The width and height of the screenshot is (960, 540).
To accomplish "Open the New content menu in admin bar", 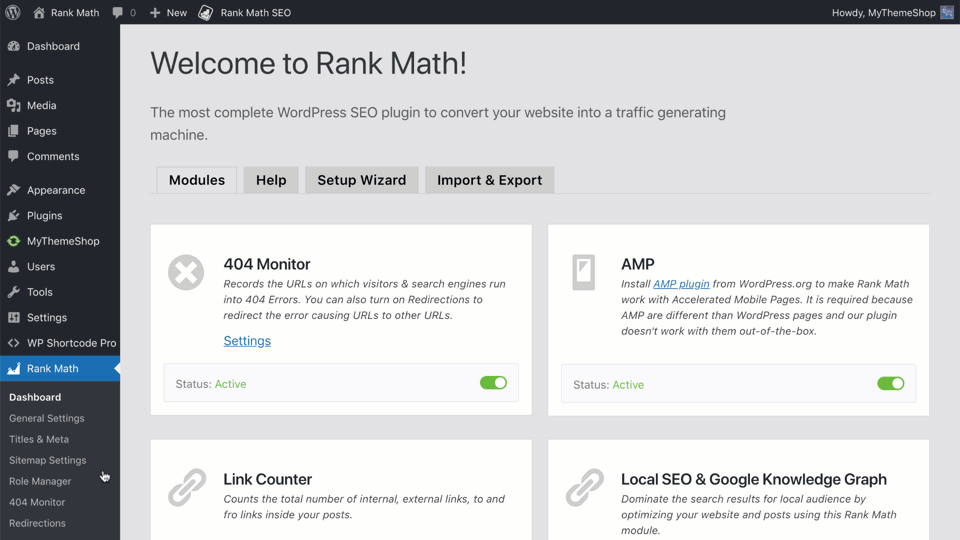I will (x=168, y=13).
